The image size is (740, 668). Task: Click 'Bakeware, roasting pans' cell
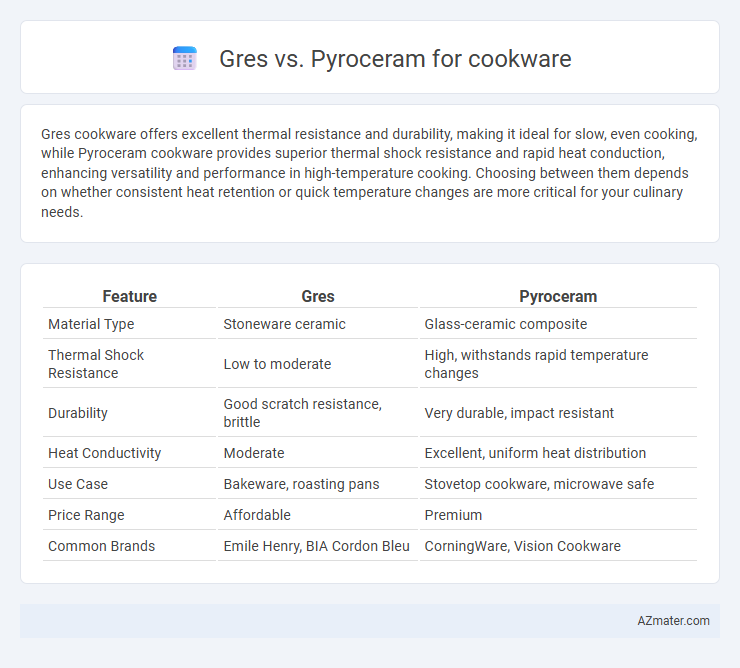[x=301, y=484]
